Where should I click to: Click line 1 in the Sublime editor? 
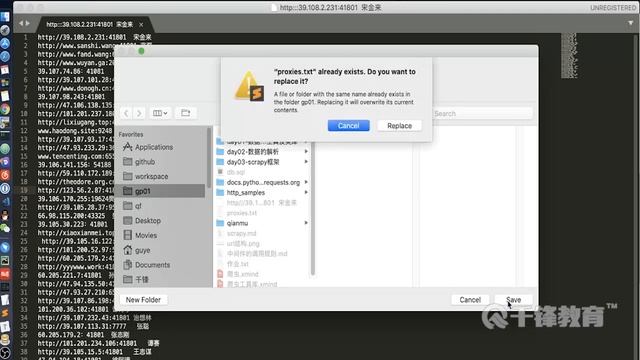(x=94, y=37)
